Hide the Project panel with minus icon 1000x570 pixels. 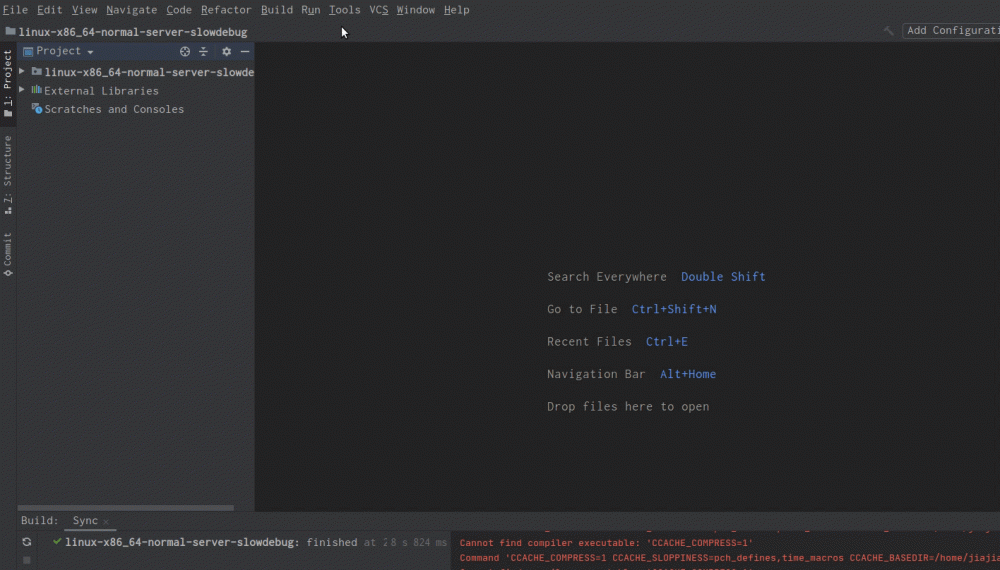click(x=245, y=52)
